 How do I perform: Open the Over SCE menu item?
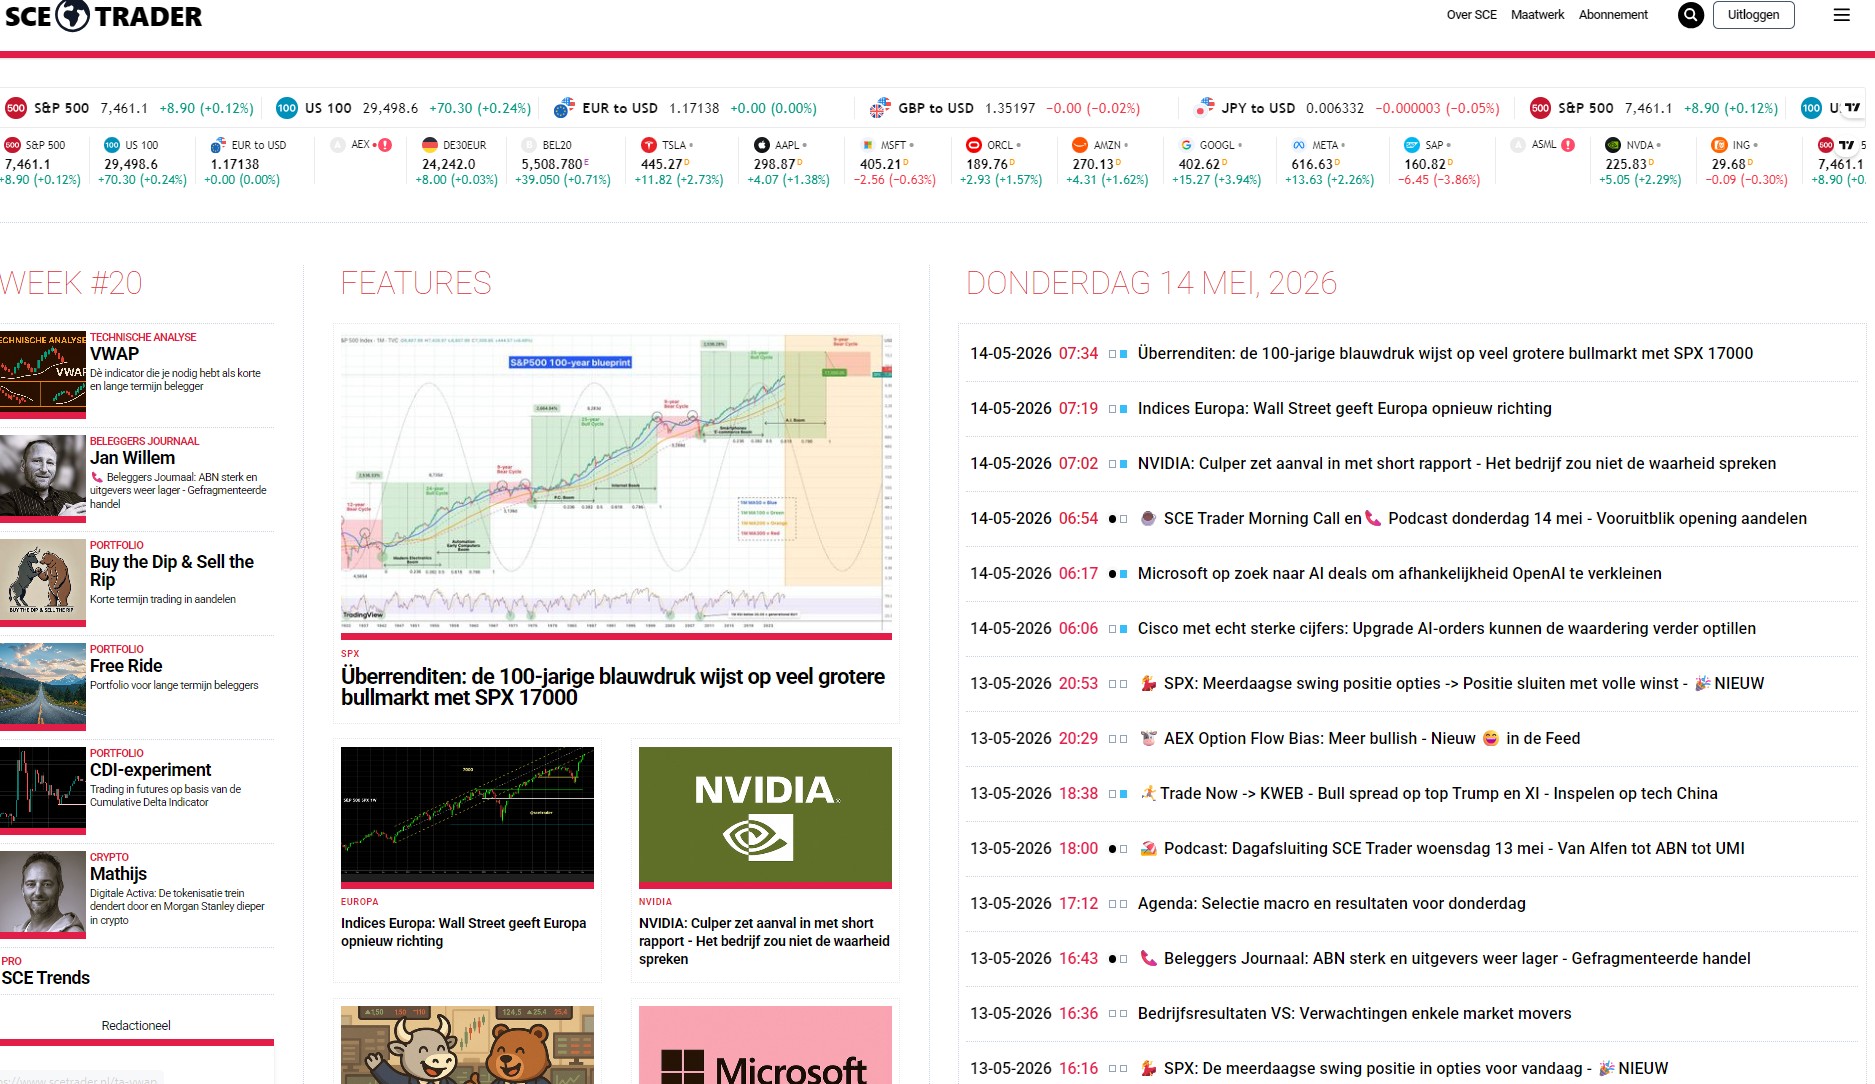pyautogui.click(x=1471, y=15)
